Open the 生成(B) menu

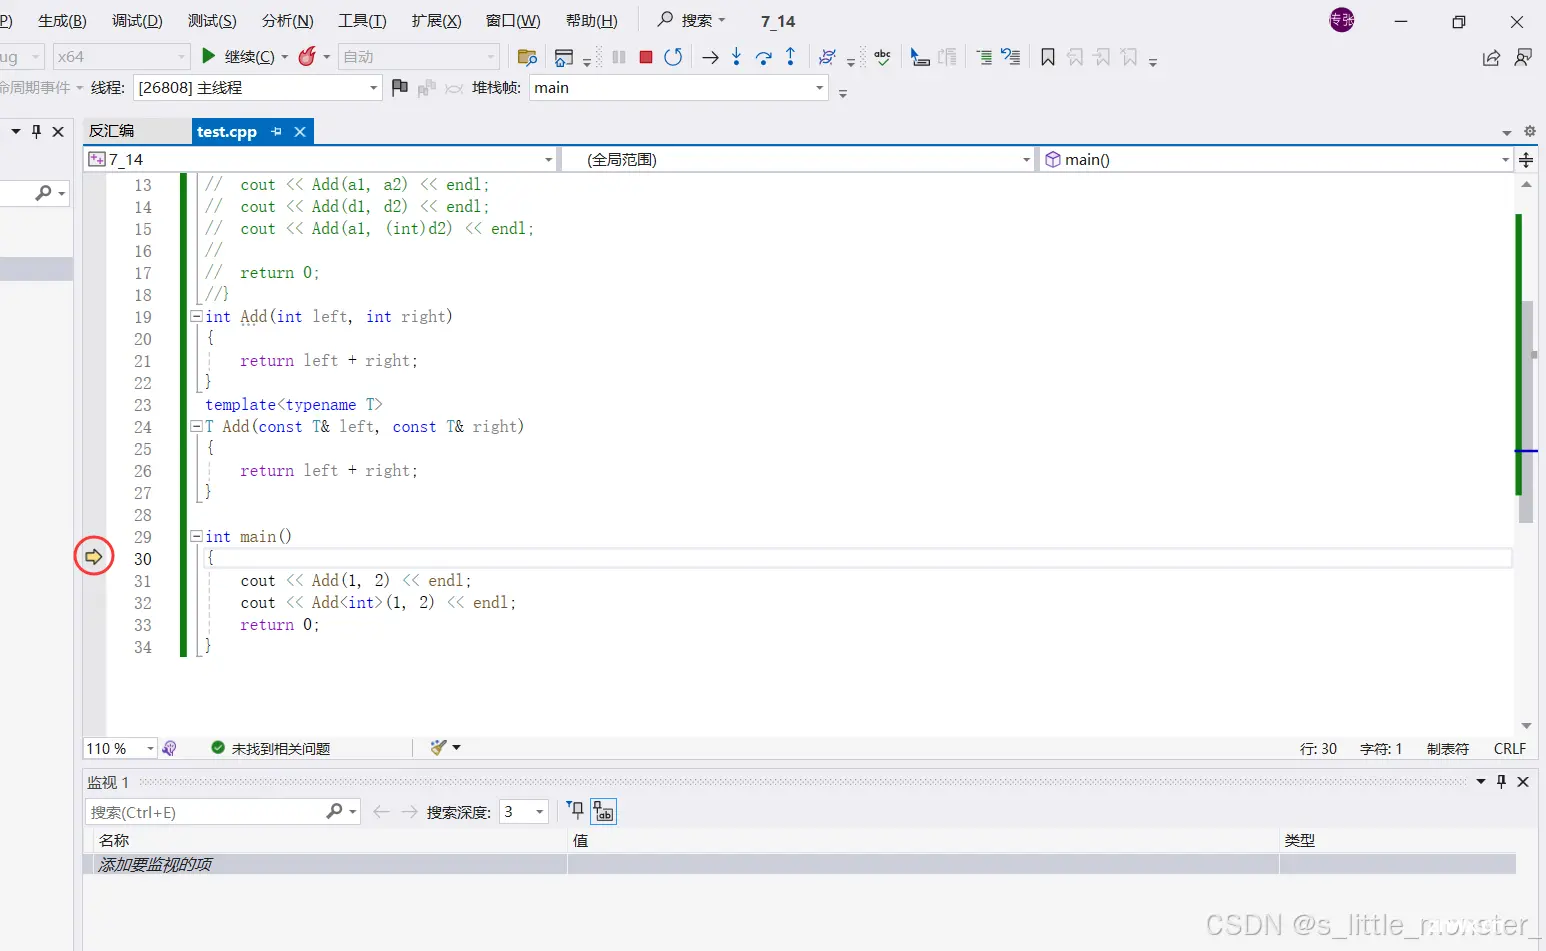[62, 20]
